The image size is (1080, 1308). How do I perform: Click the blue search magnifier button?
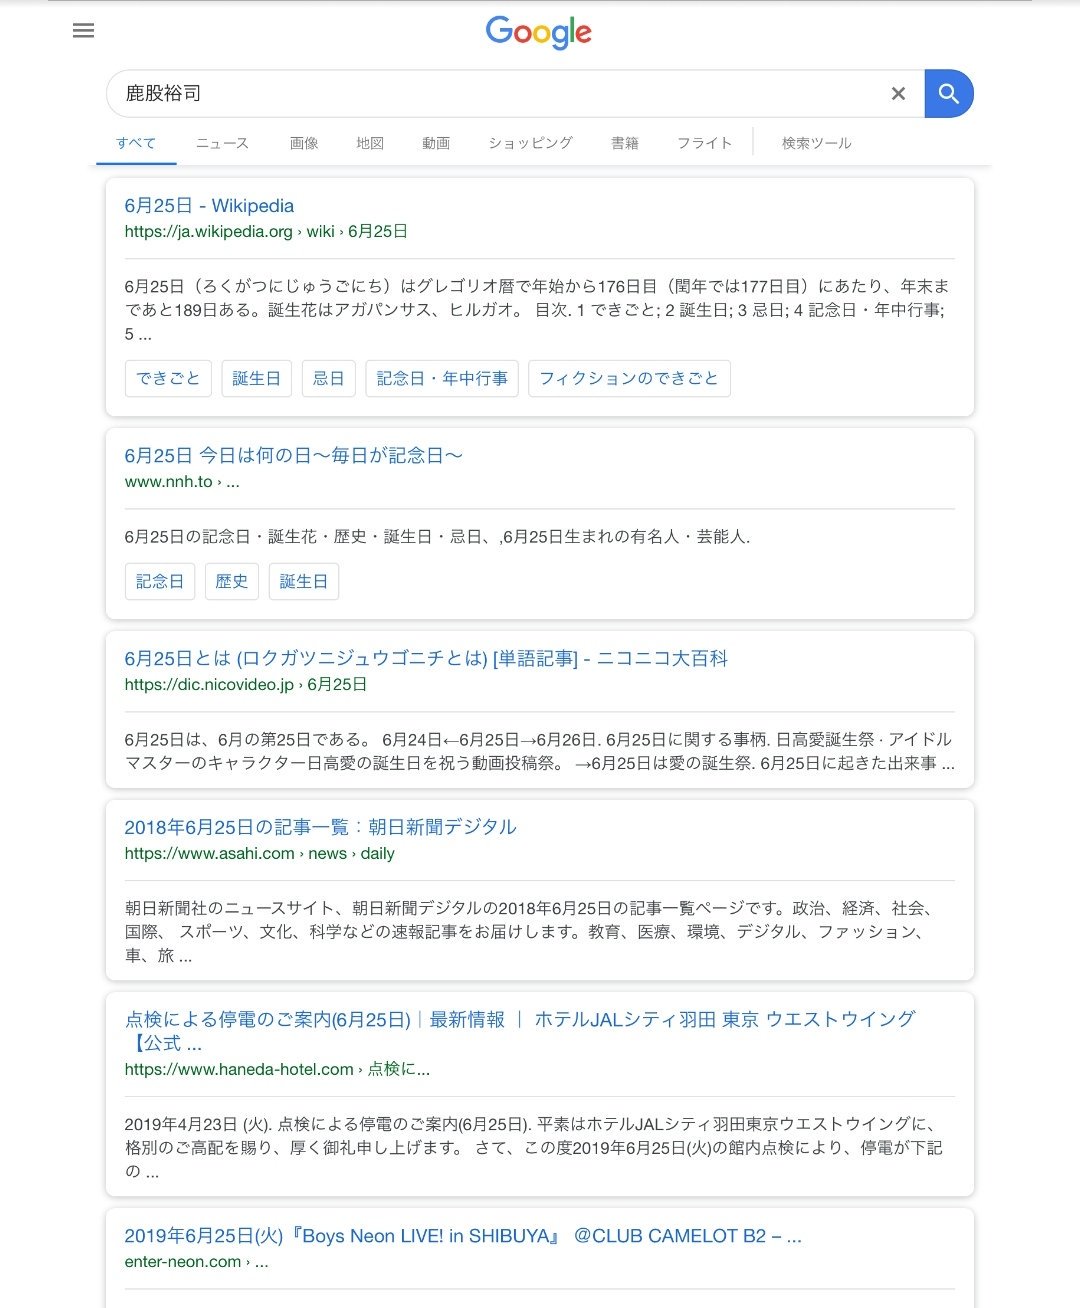[x=949, y=94]
